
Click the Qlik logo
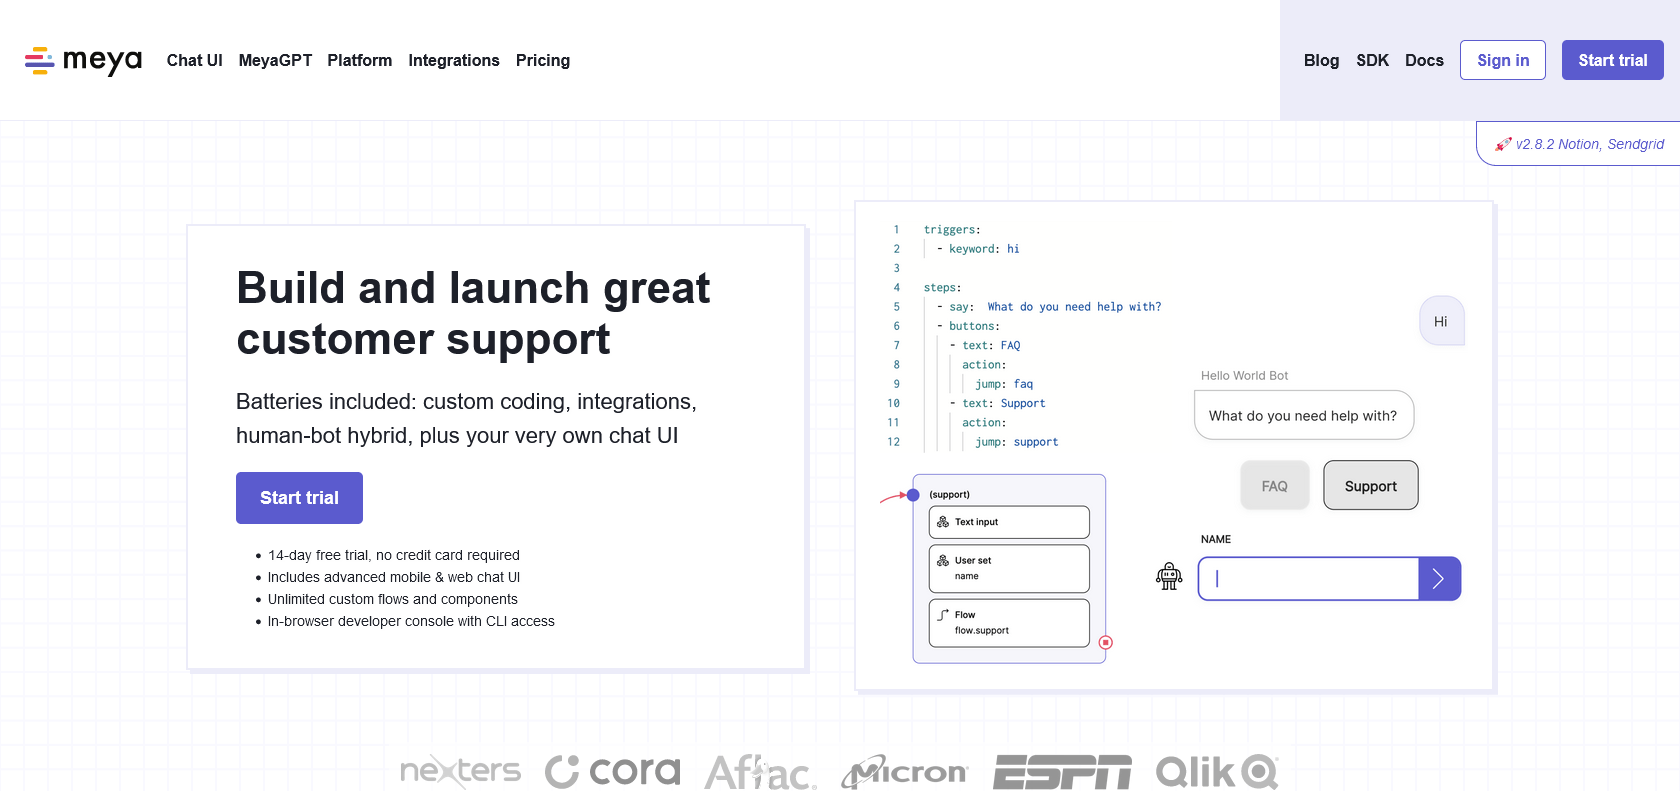[x=1217, y=772]
